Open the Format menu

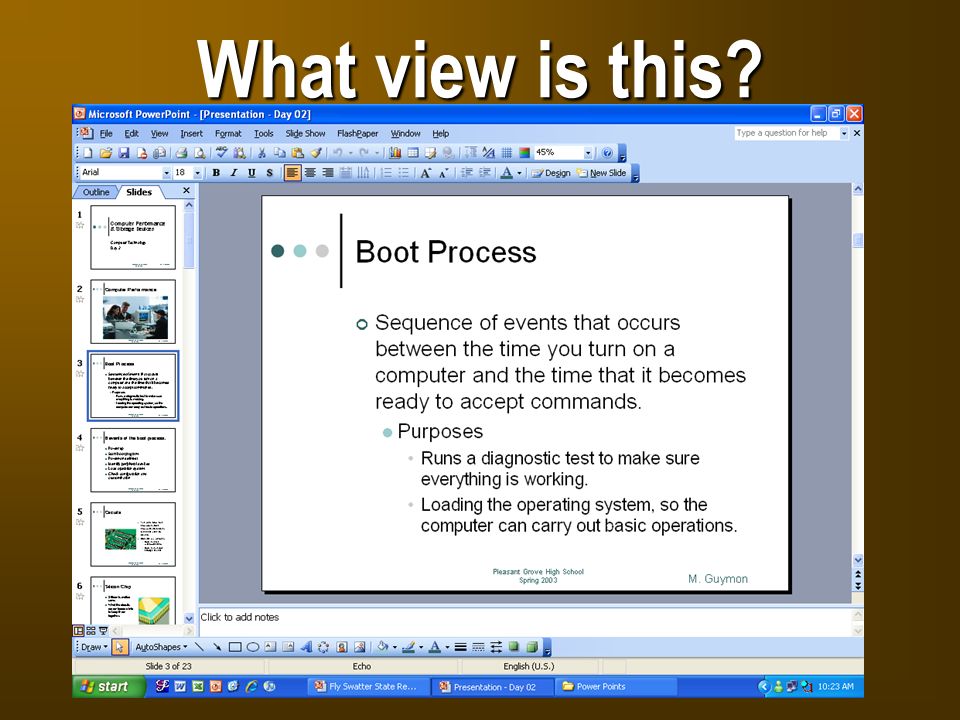point(228,133)
